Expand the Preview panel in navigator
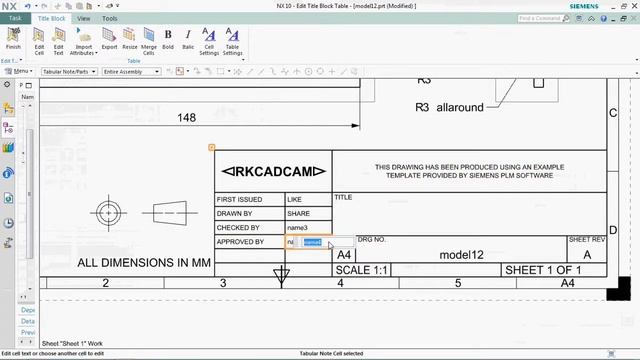This screenshot has width=640, height=360. click(x=28, y=332)
